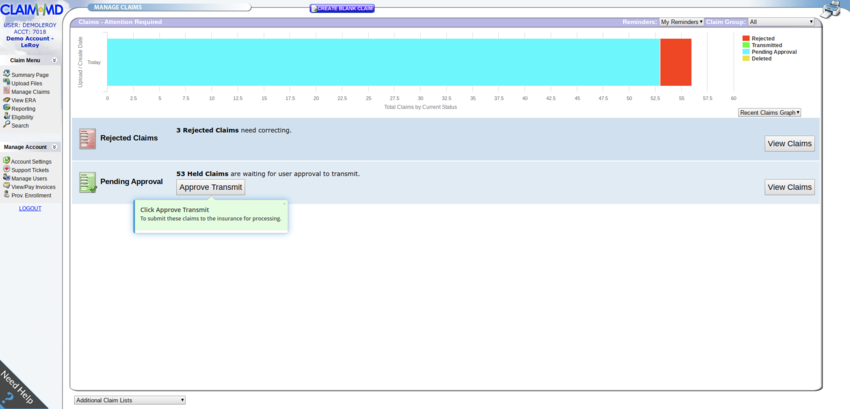Screen dimensions: 850x409
Task: Click the Support Tickets icon
Action: tap(7, 169)
